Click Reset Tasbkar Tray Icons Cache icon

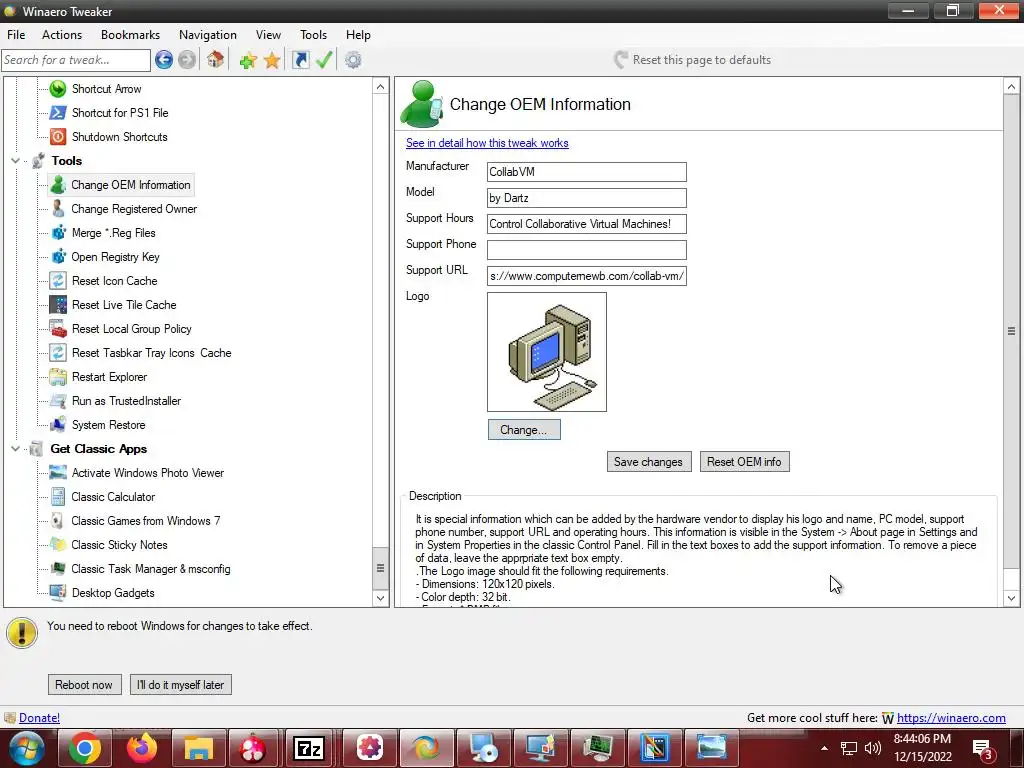[x=58, y=353]
